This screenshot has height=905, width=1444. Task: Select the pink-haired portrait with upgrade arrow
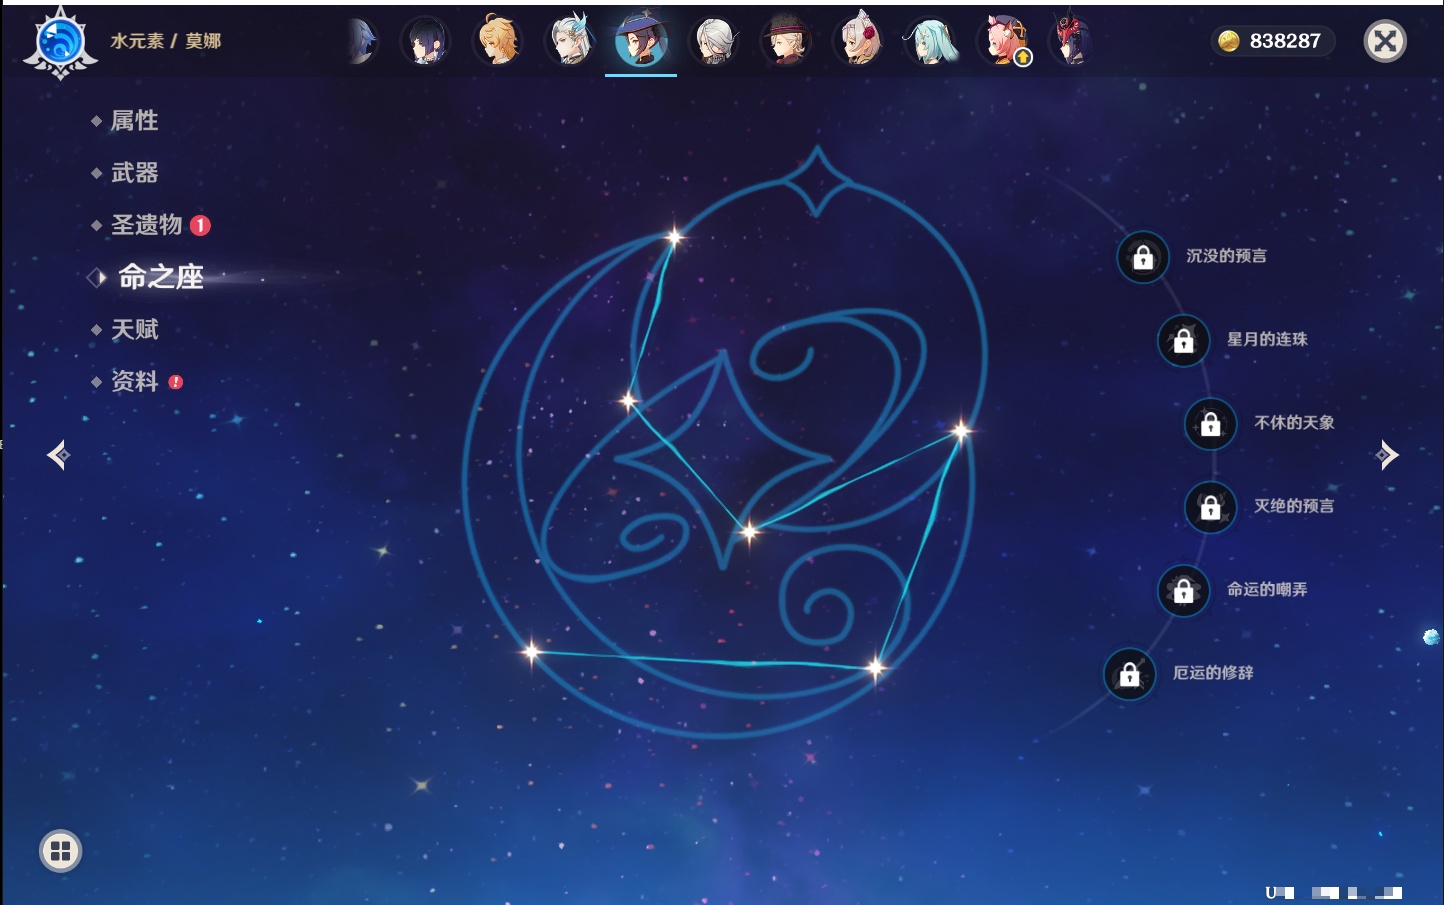pyautogui.click(x=1004, y=41)
